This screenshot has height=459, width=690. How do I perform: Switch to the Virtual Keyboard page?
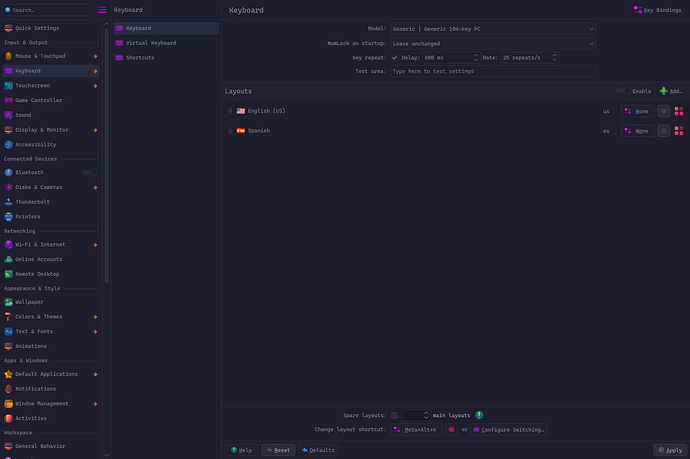(150, 43)
